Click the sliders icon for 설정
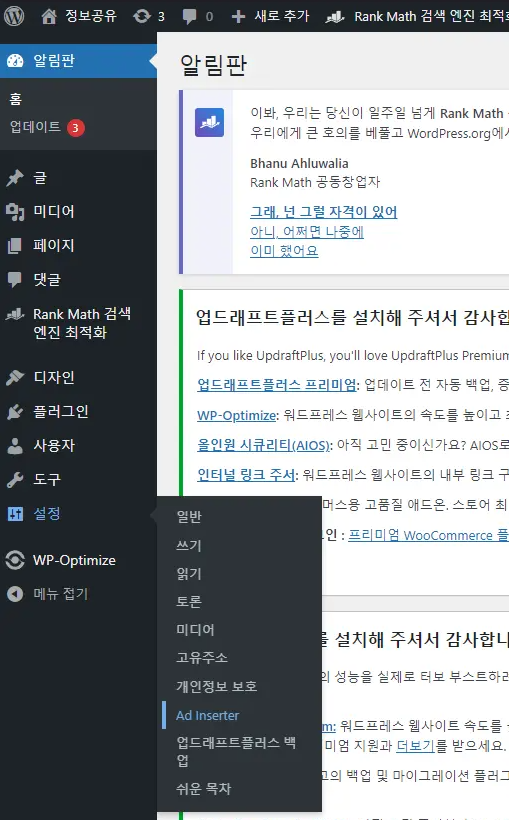Image resolution: width=510 pixels, height=820 pixels. 15,514
